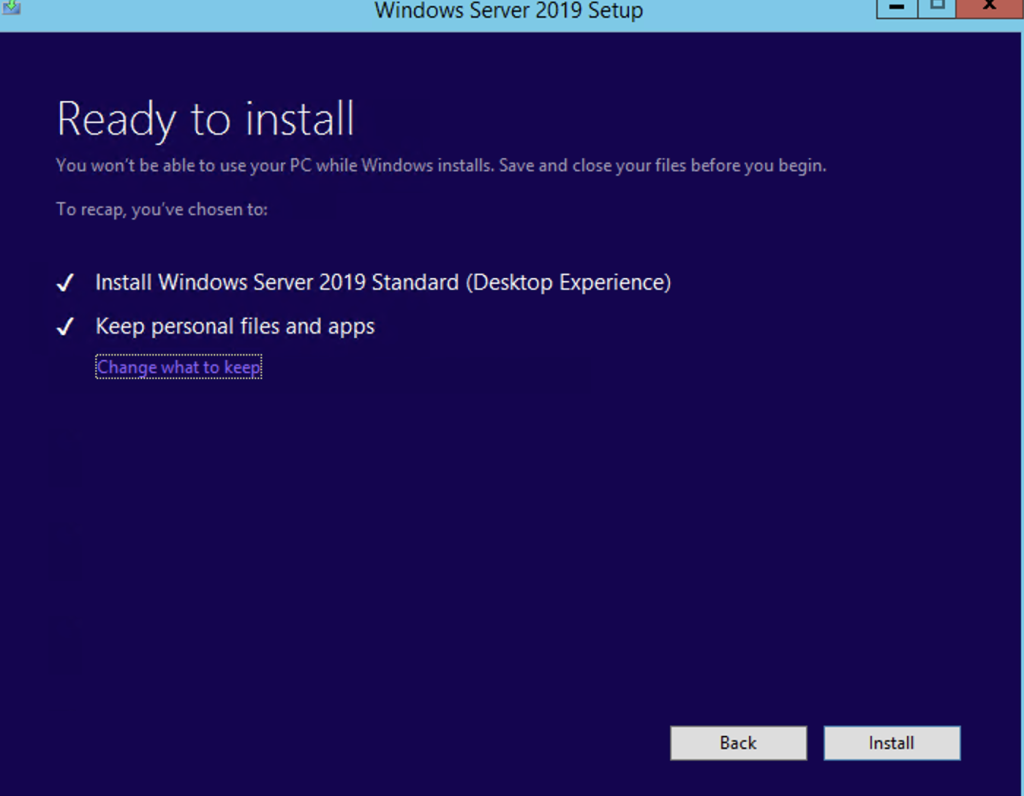Select 'Install Windows Server 2019 Standard (Desktop Experience)' text

coord(383,282)
